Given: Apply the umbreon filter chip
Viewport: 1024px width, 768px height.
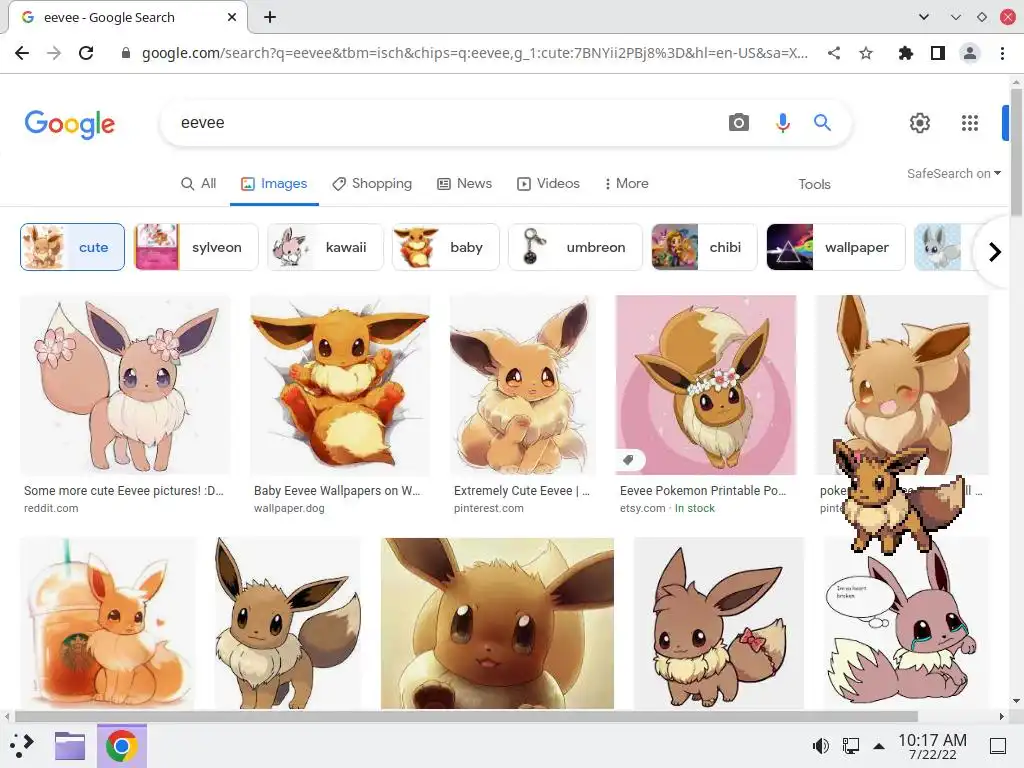Looking at the screenshot, I should coord(575,247).
